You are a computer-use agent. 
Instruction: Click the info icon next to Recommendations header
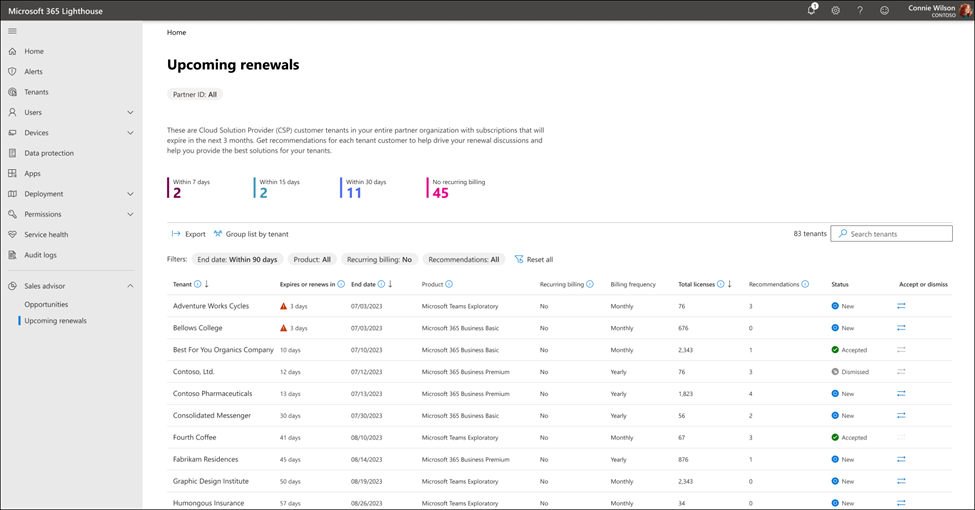tap(805, 284)
